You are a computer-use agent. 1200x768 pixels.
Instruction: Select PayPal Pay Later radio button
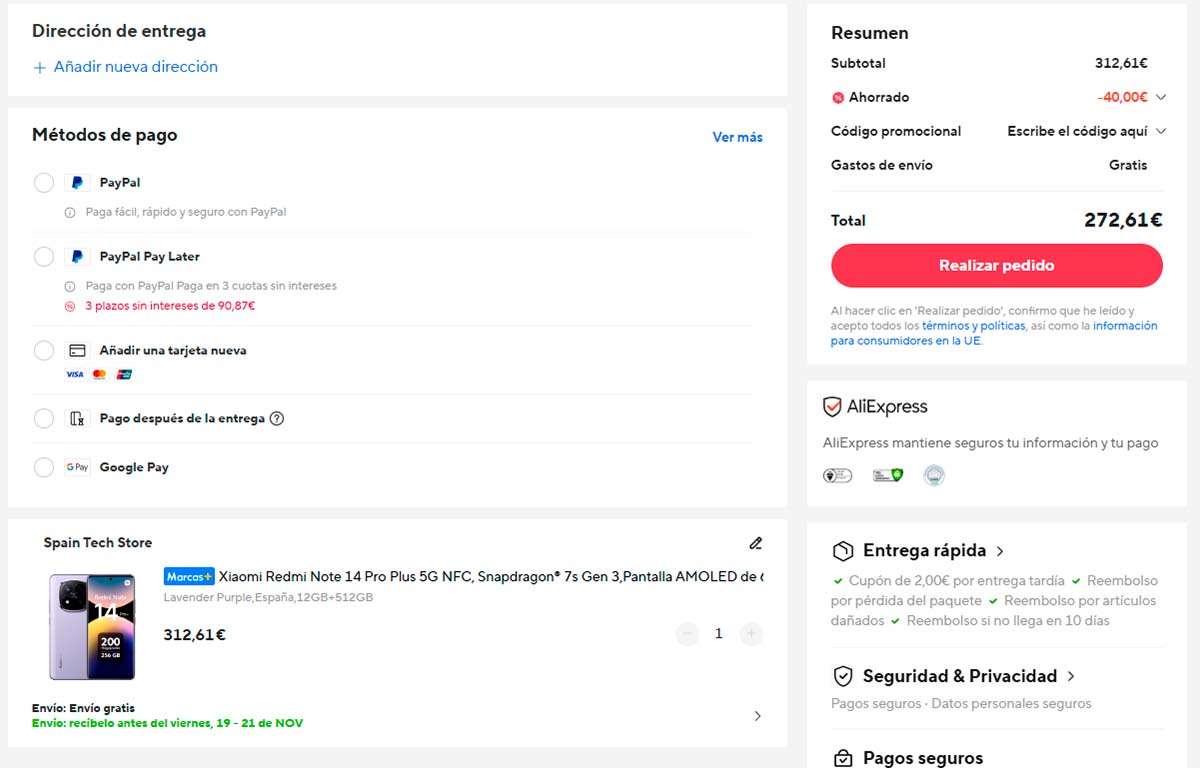[x=44, y=257]
